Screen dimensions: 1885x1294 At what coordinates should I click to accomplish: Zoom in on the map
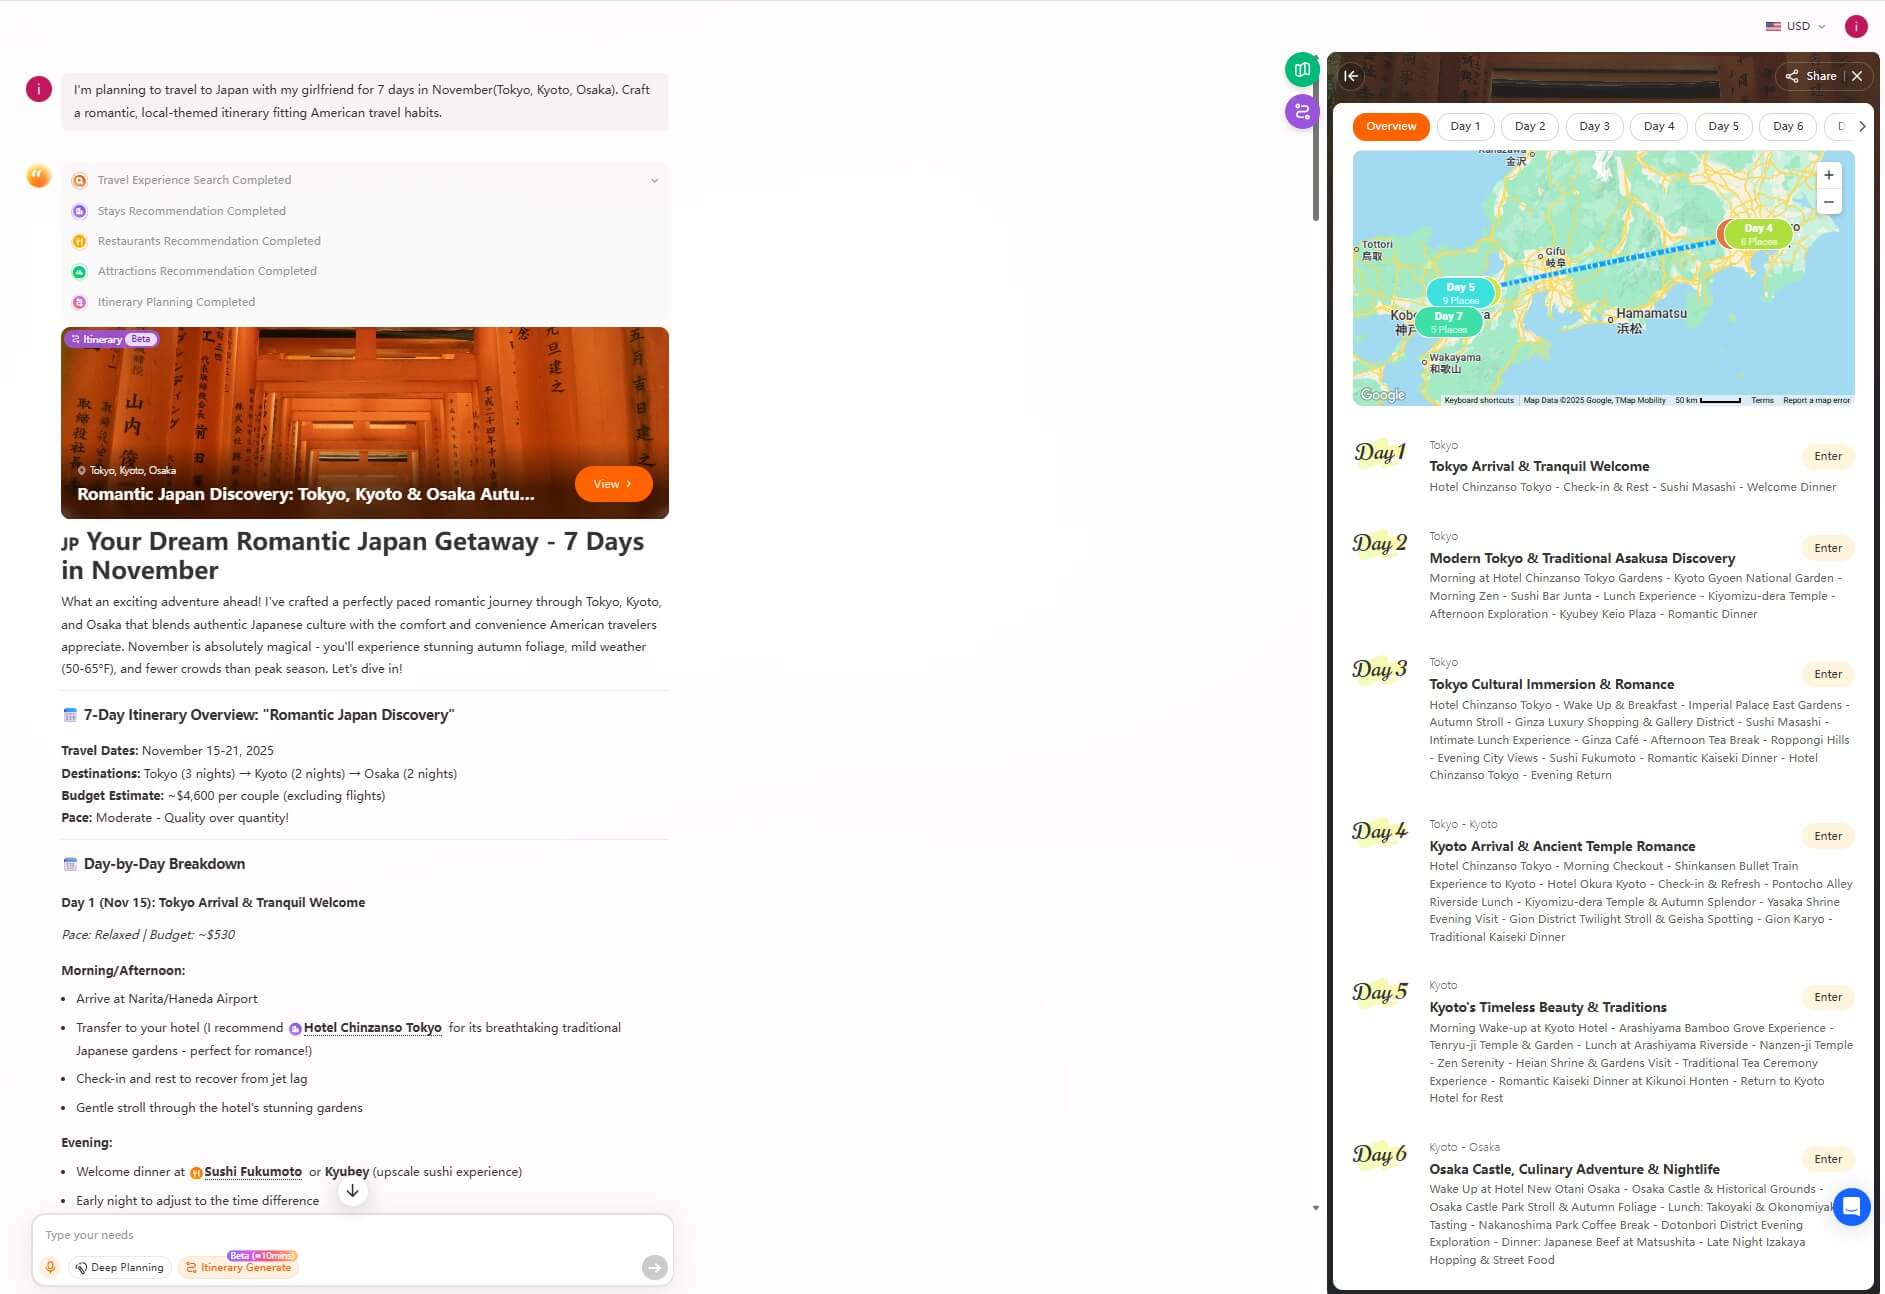(x=1828, y=176)
